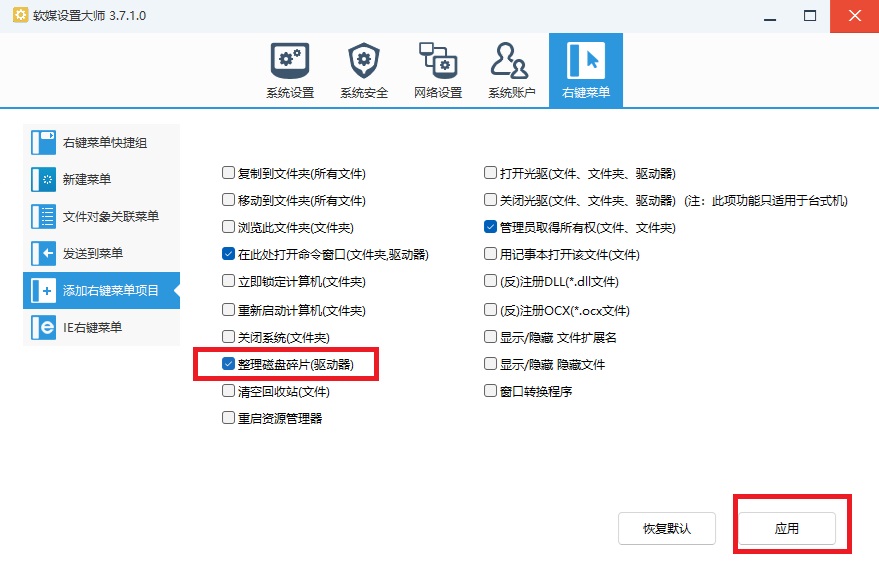Click 恢复默认 to restore defaults
The image size is (879, 576).
pos(666,528)
